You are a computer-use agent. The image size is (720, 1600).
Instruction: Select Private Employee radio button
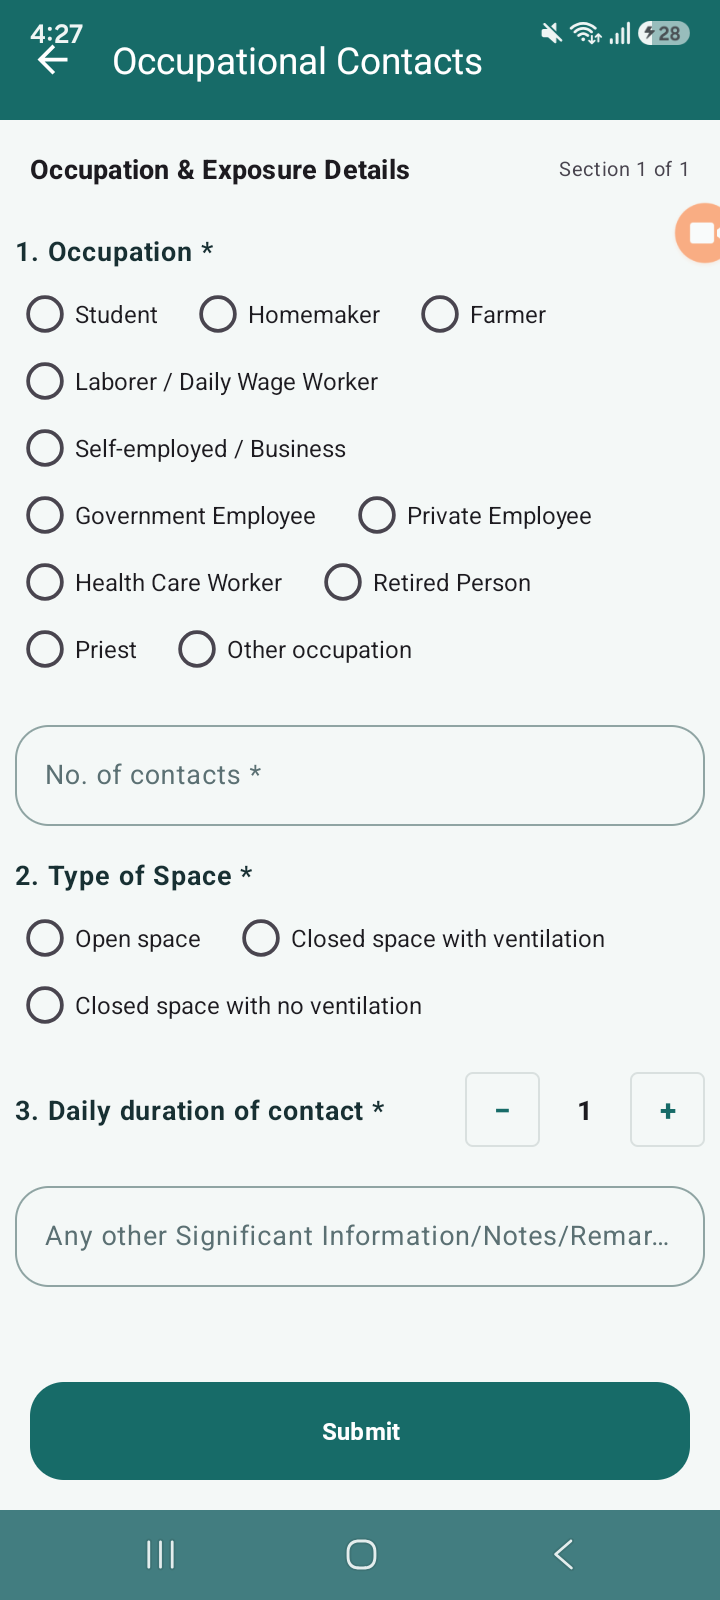coord(475,515)
